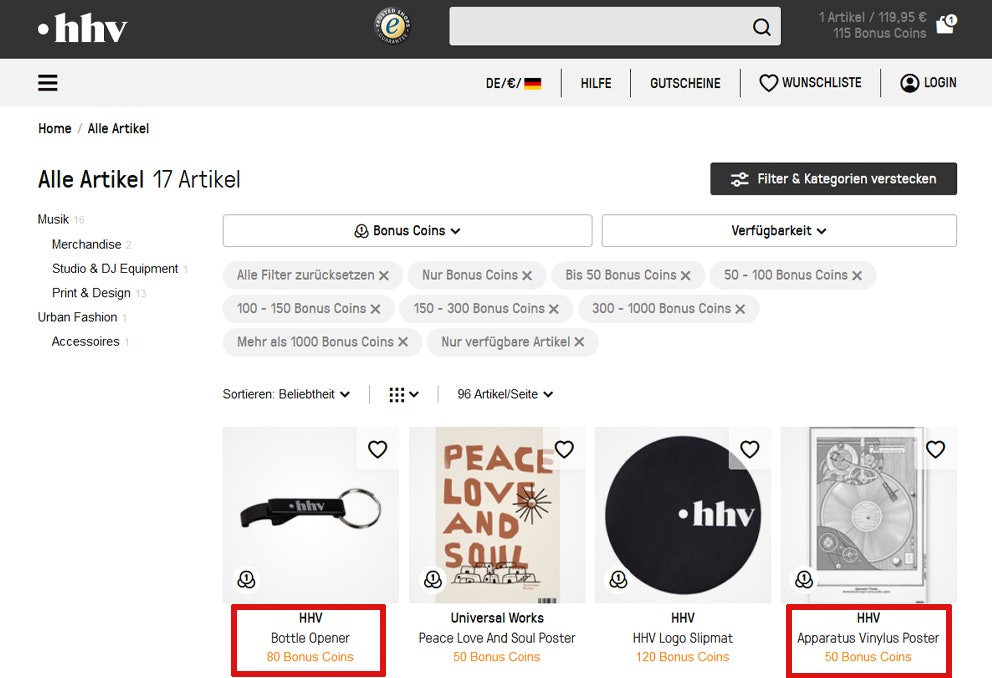Open the HILFE menu item
Screen dimensions: 992x678
[x=596, y=83]
